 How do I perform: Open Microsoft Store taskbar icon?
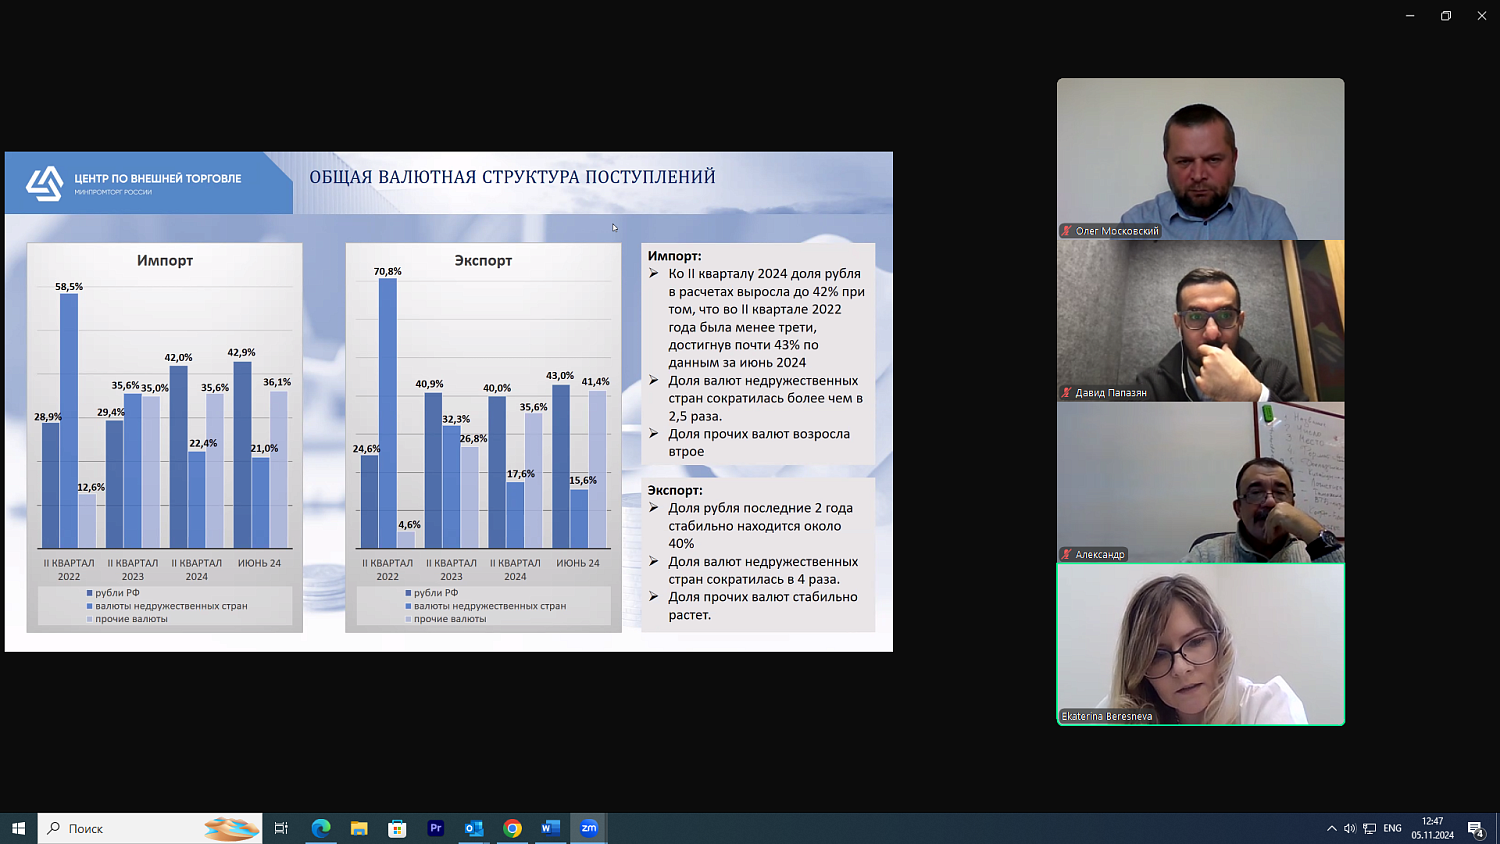pos(397,828)
